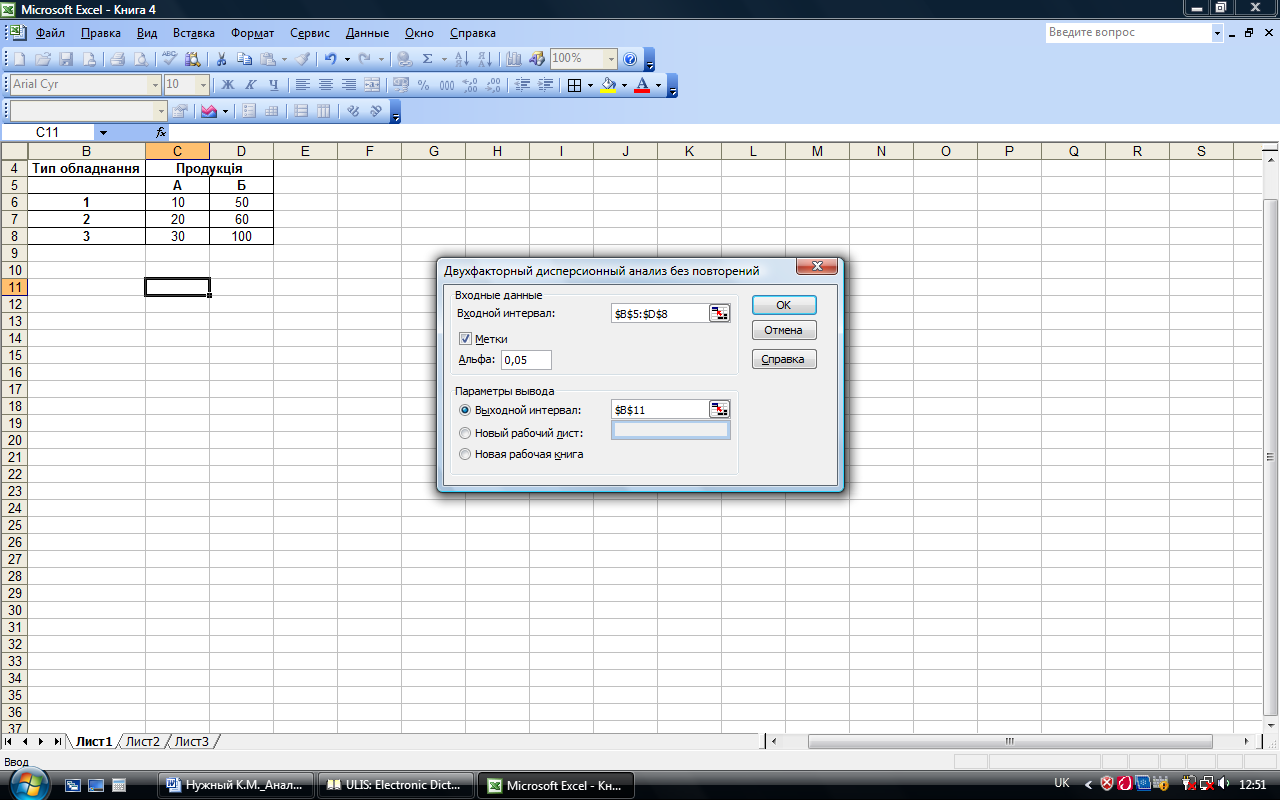Increase decimal places icon
The image size is (1280, 800).
tap(470, 85)
